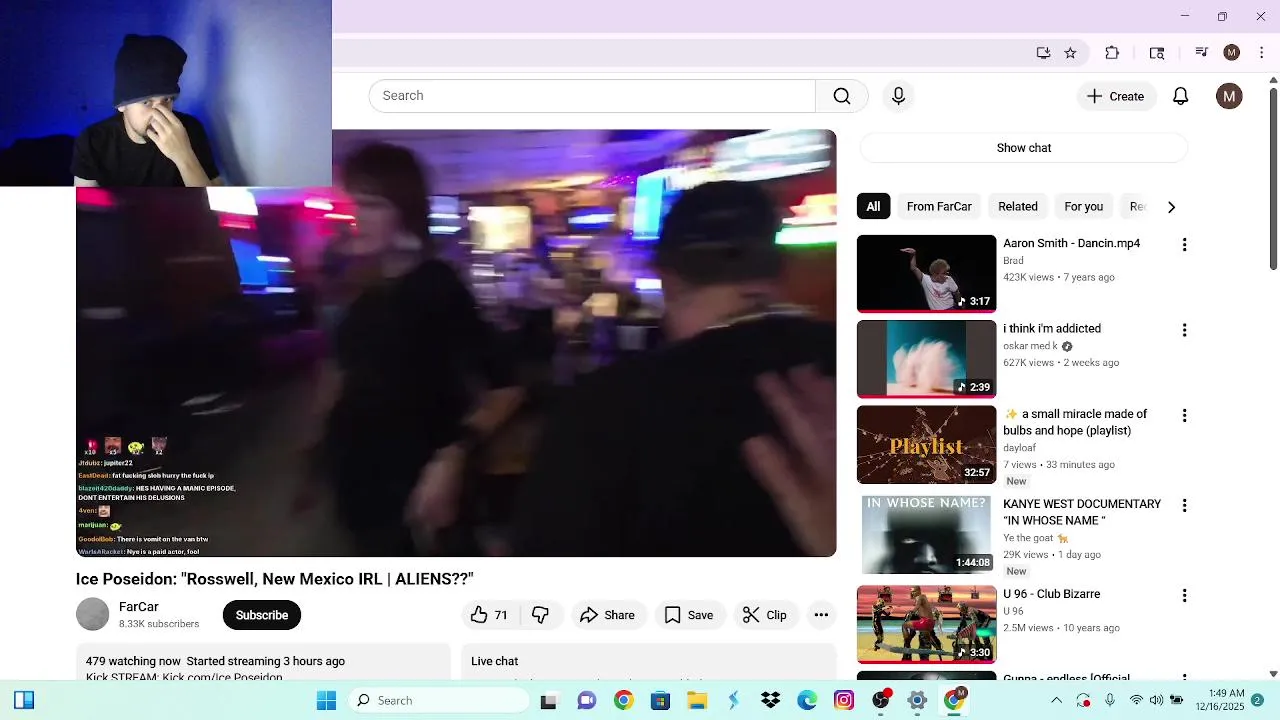This screenshot has height=720, width=1280.
Task: Dislike the video with thumbs down
Action: [541, 615]
